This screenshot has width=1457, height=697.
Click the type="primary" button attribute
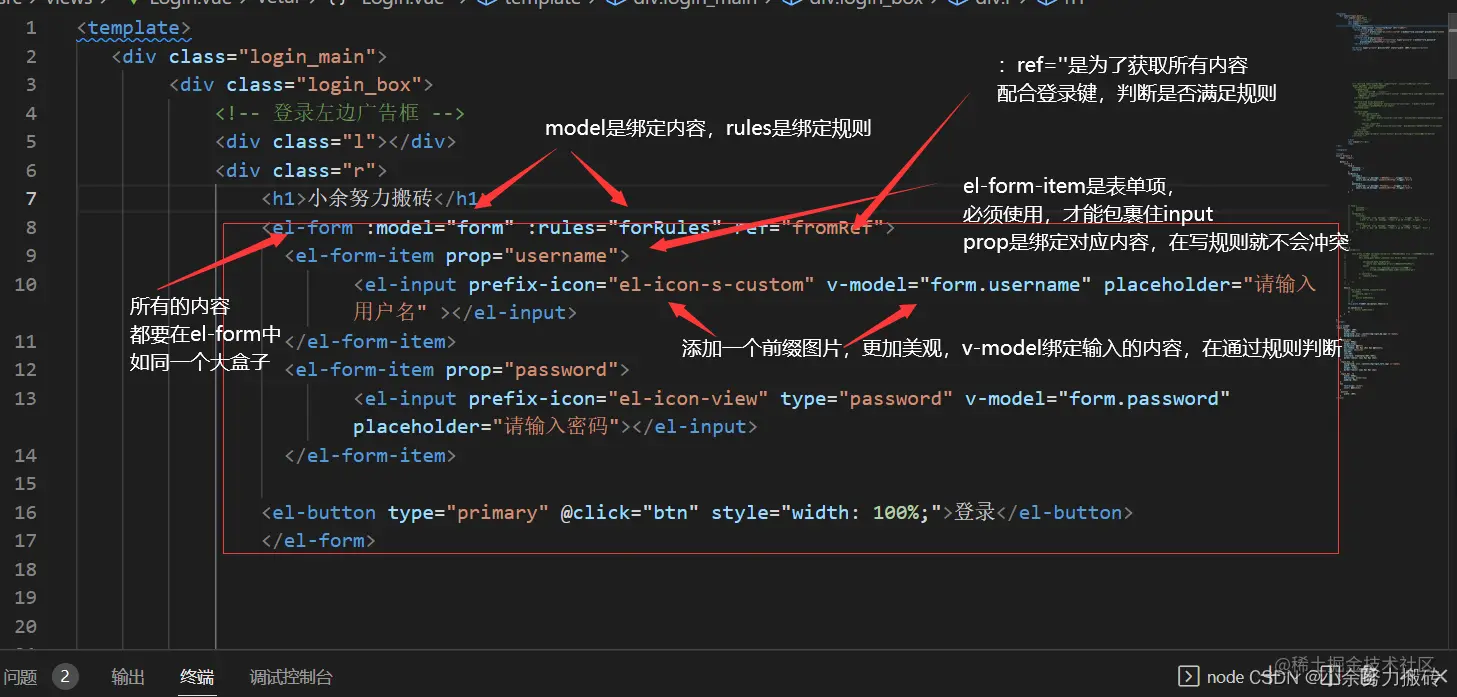point(468,512)
